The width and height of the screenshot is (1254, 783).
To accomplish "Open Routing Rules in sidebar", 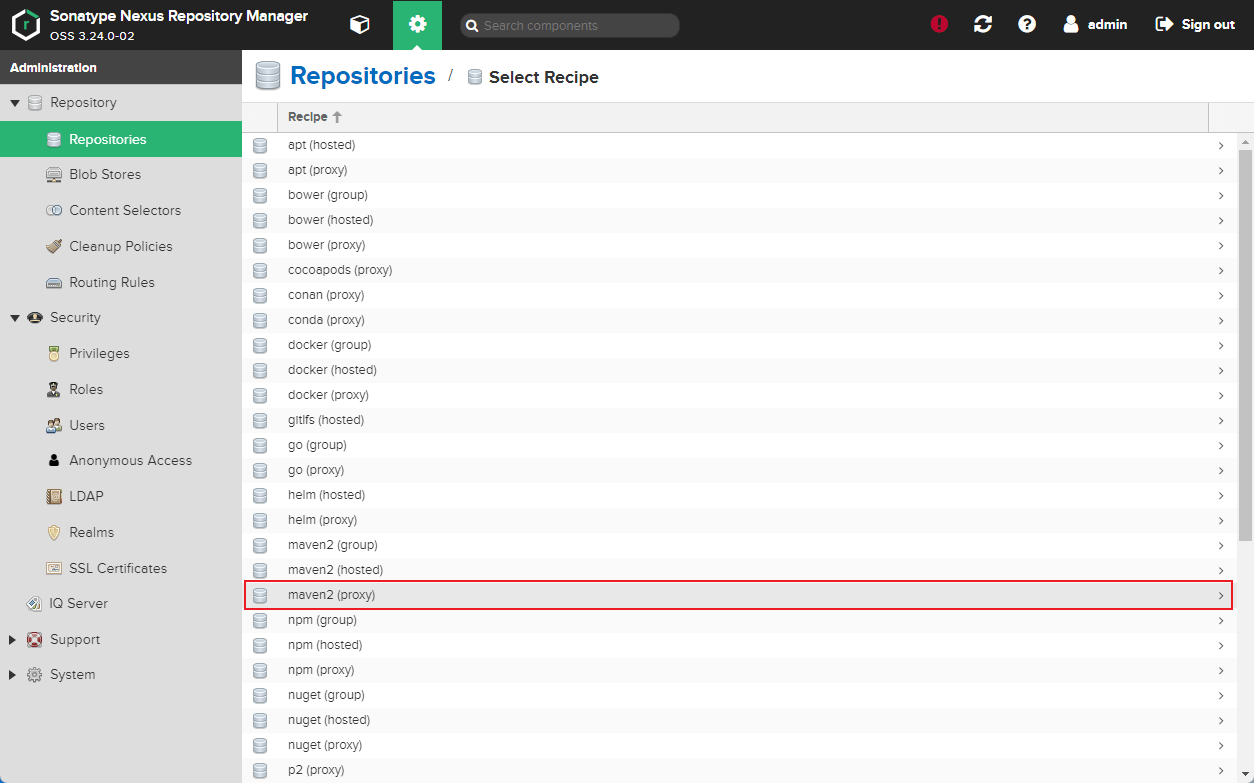I will pos(121,282).
